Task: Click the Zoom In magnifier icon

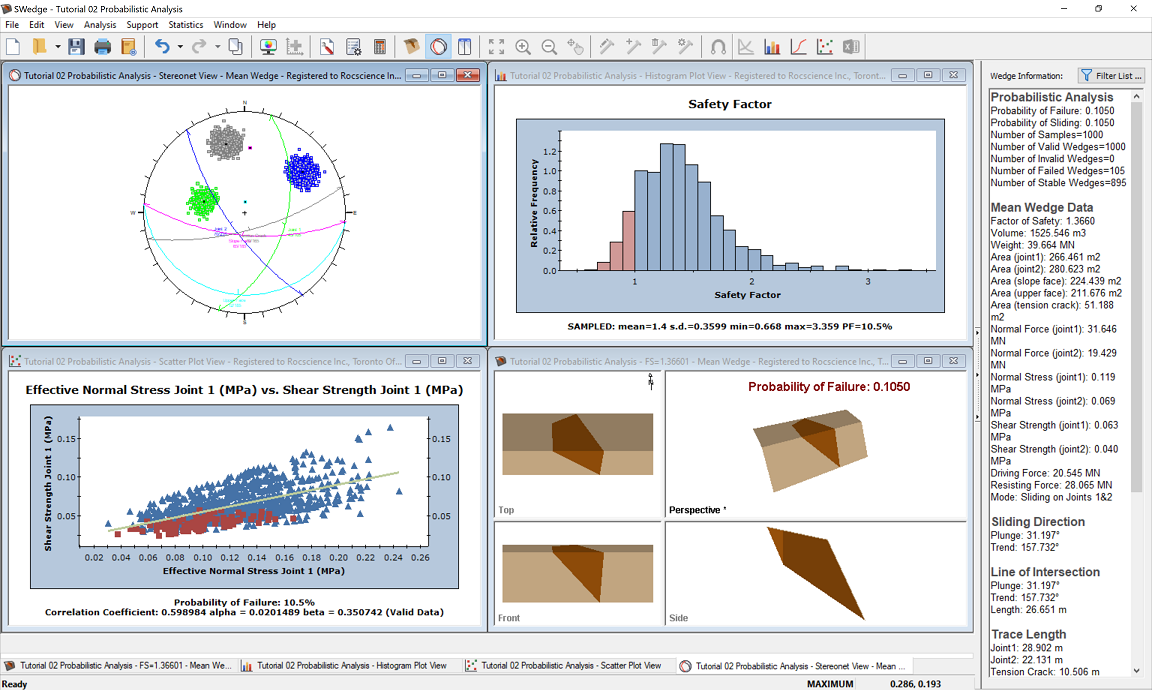Action: (523, 46)
